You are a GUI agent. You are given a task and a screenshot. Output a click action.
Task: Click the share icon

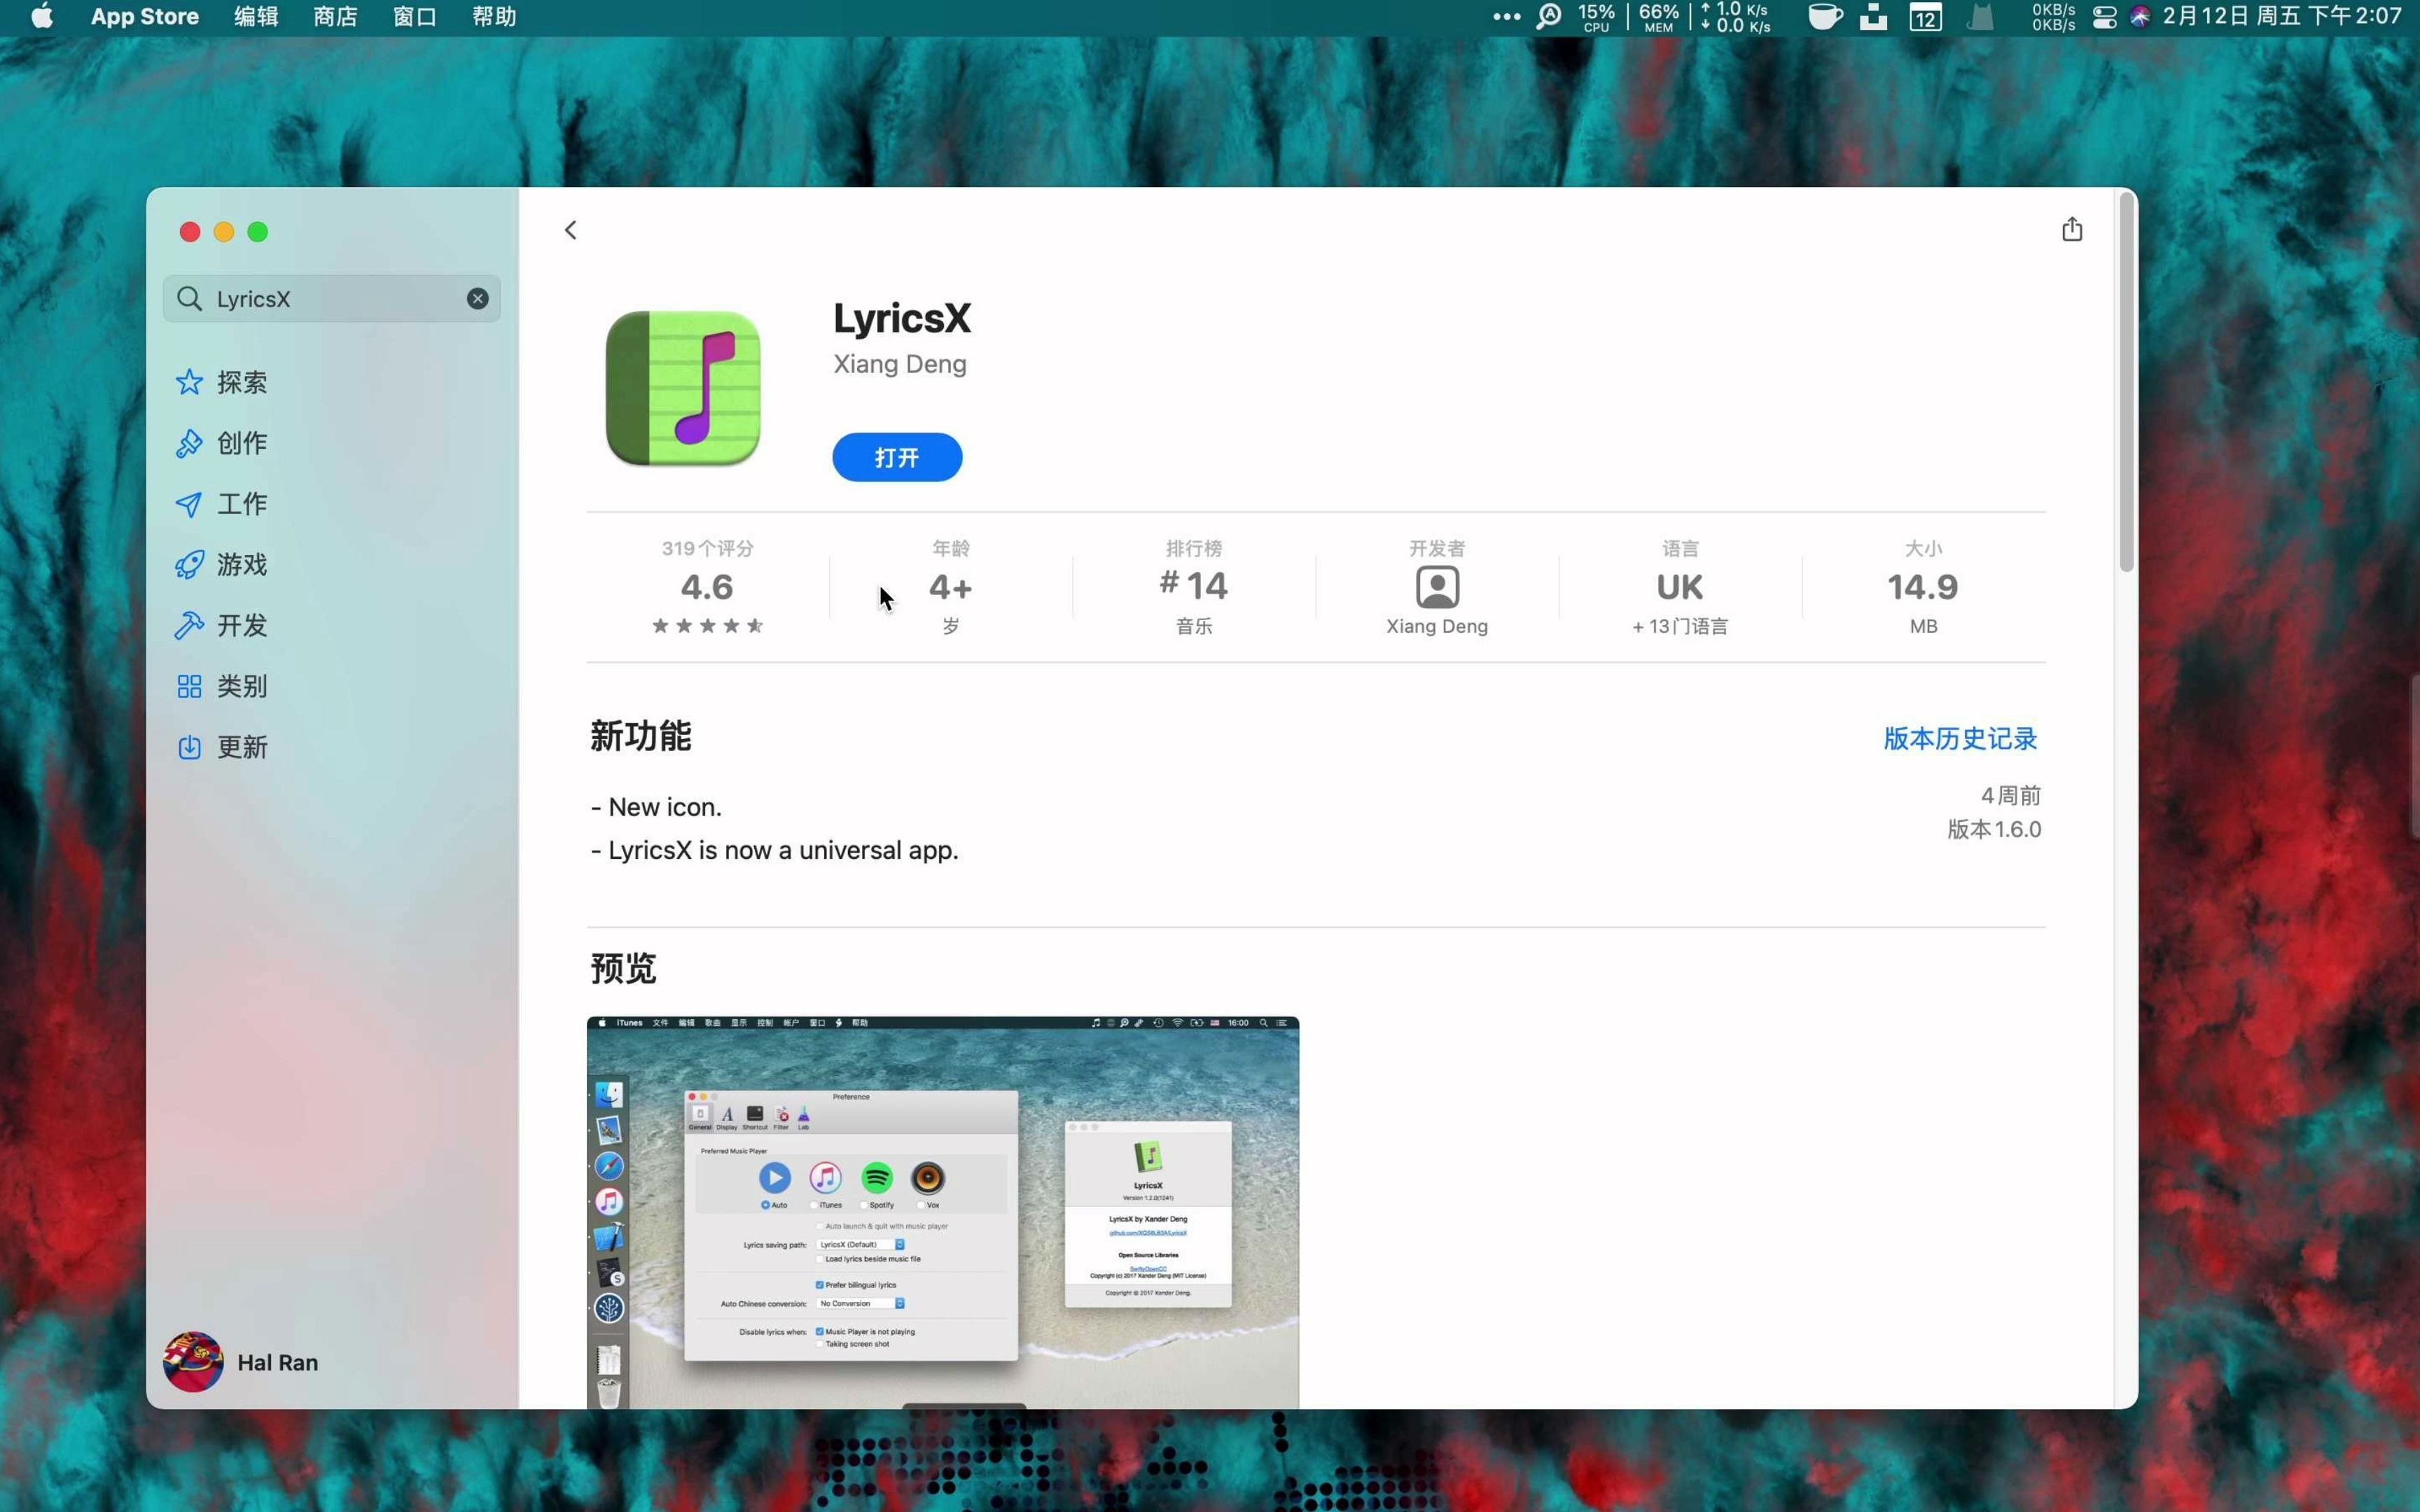pos(2071,229)
